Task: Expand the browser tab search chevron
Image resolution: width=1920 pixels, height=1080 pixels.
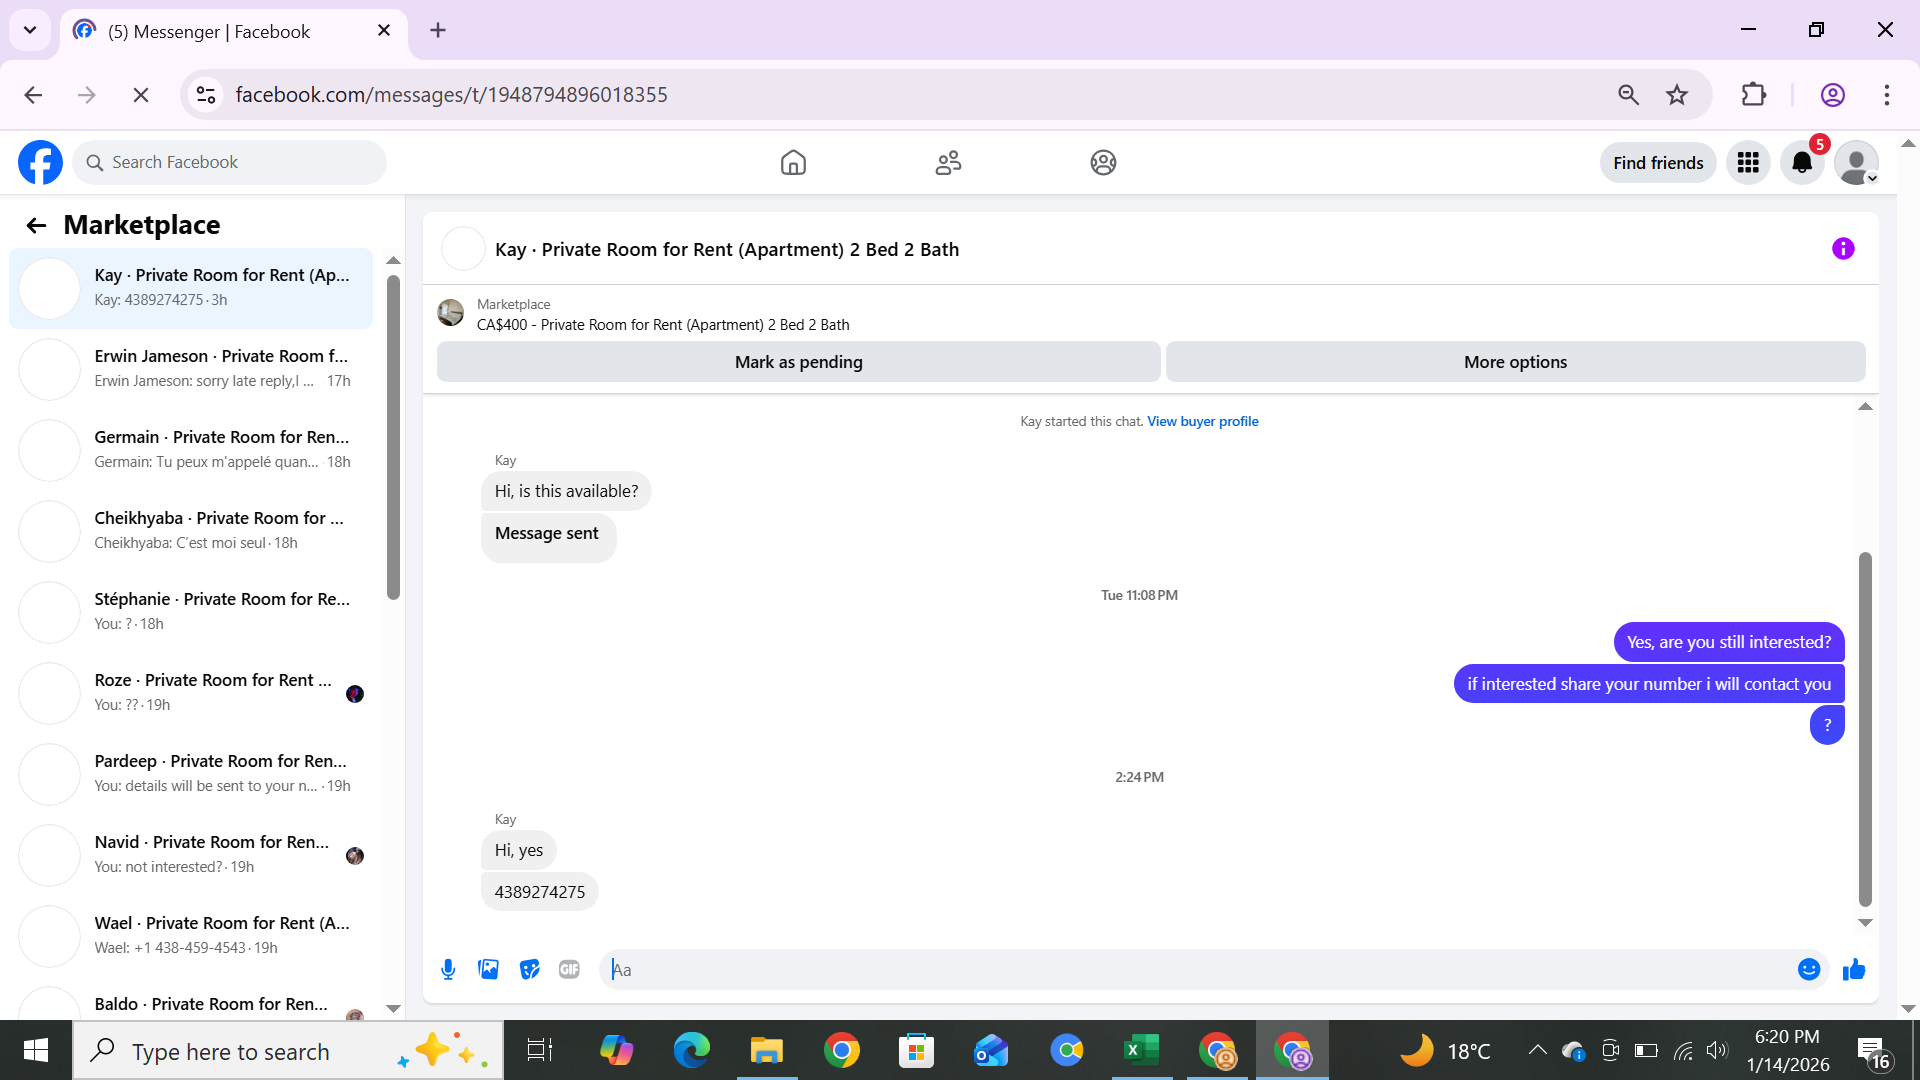Action: 30,30
